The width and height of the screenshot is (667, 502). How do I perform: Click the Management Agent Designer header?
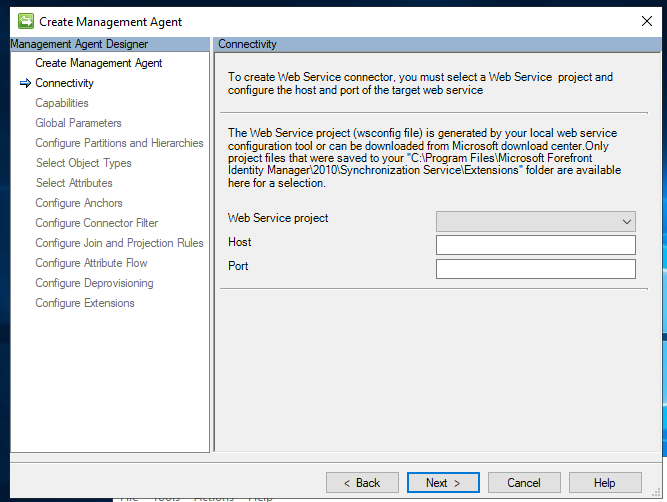[110, 44]
